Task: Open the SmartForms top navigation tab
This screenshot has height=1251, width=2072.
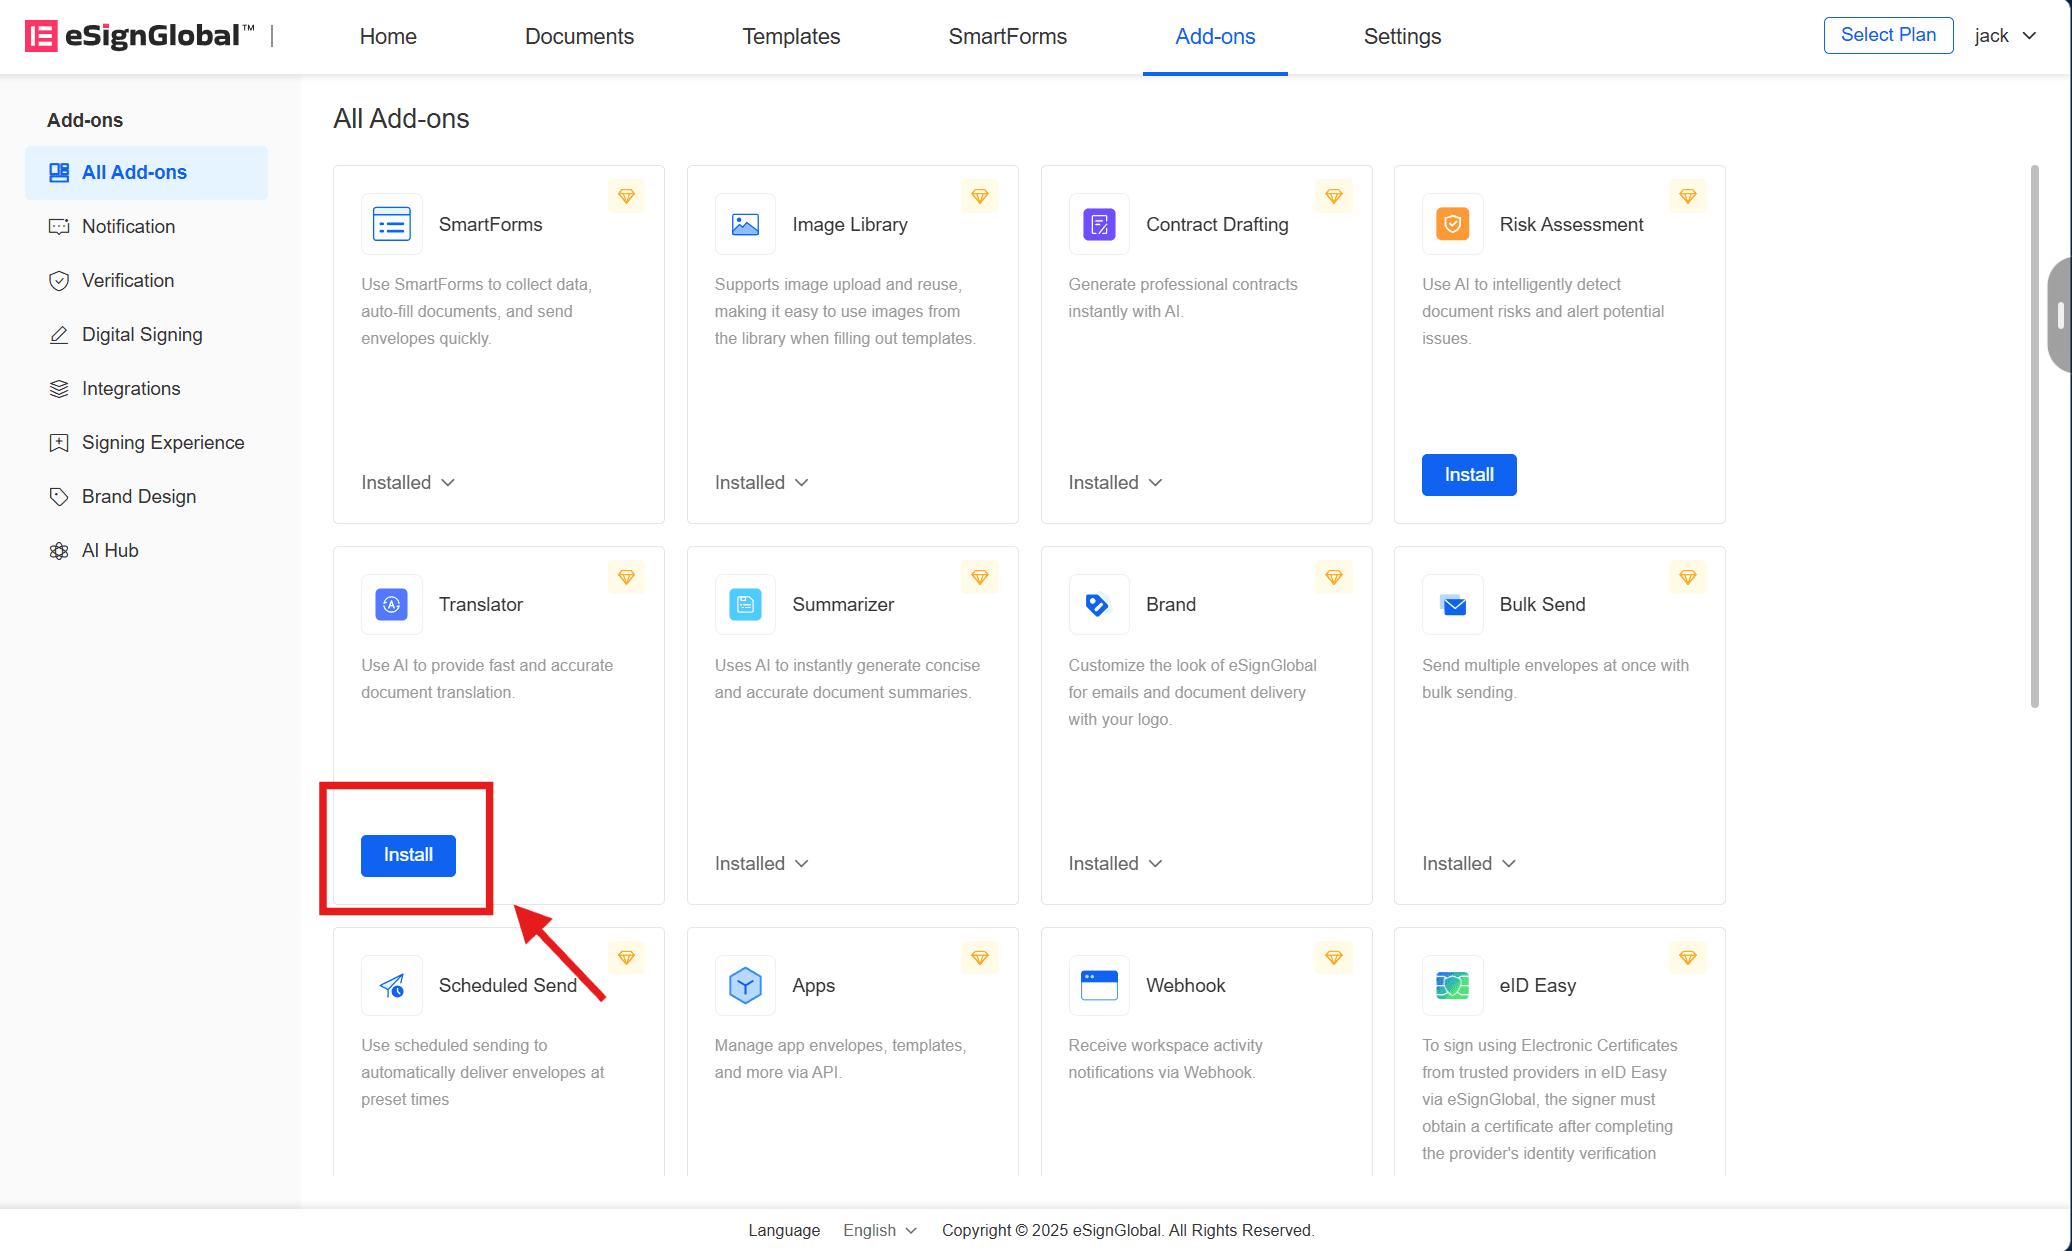Action: (x=1007, y=36)
